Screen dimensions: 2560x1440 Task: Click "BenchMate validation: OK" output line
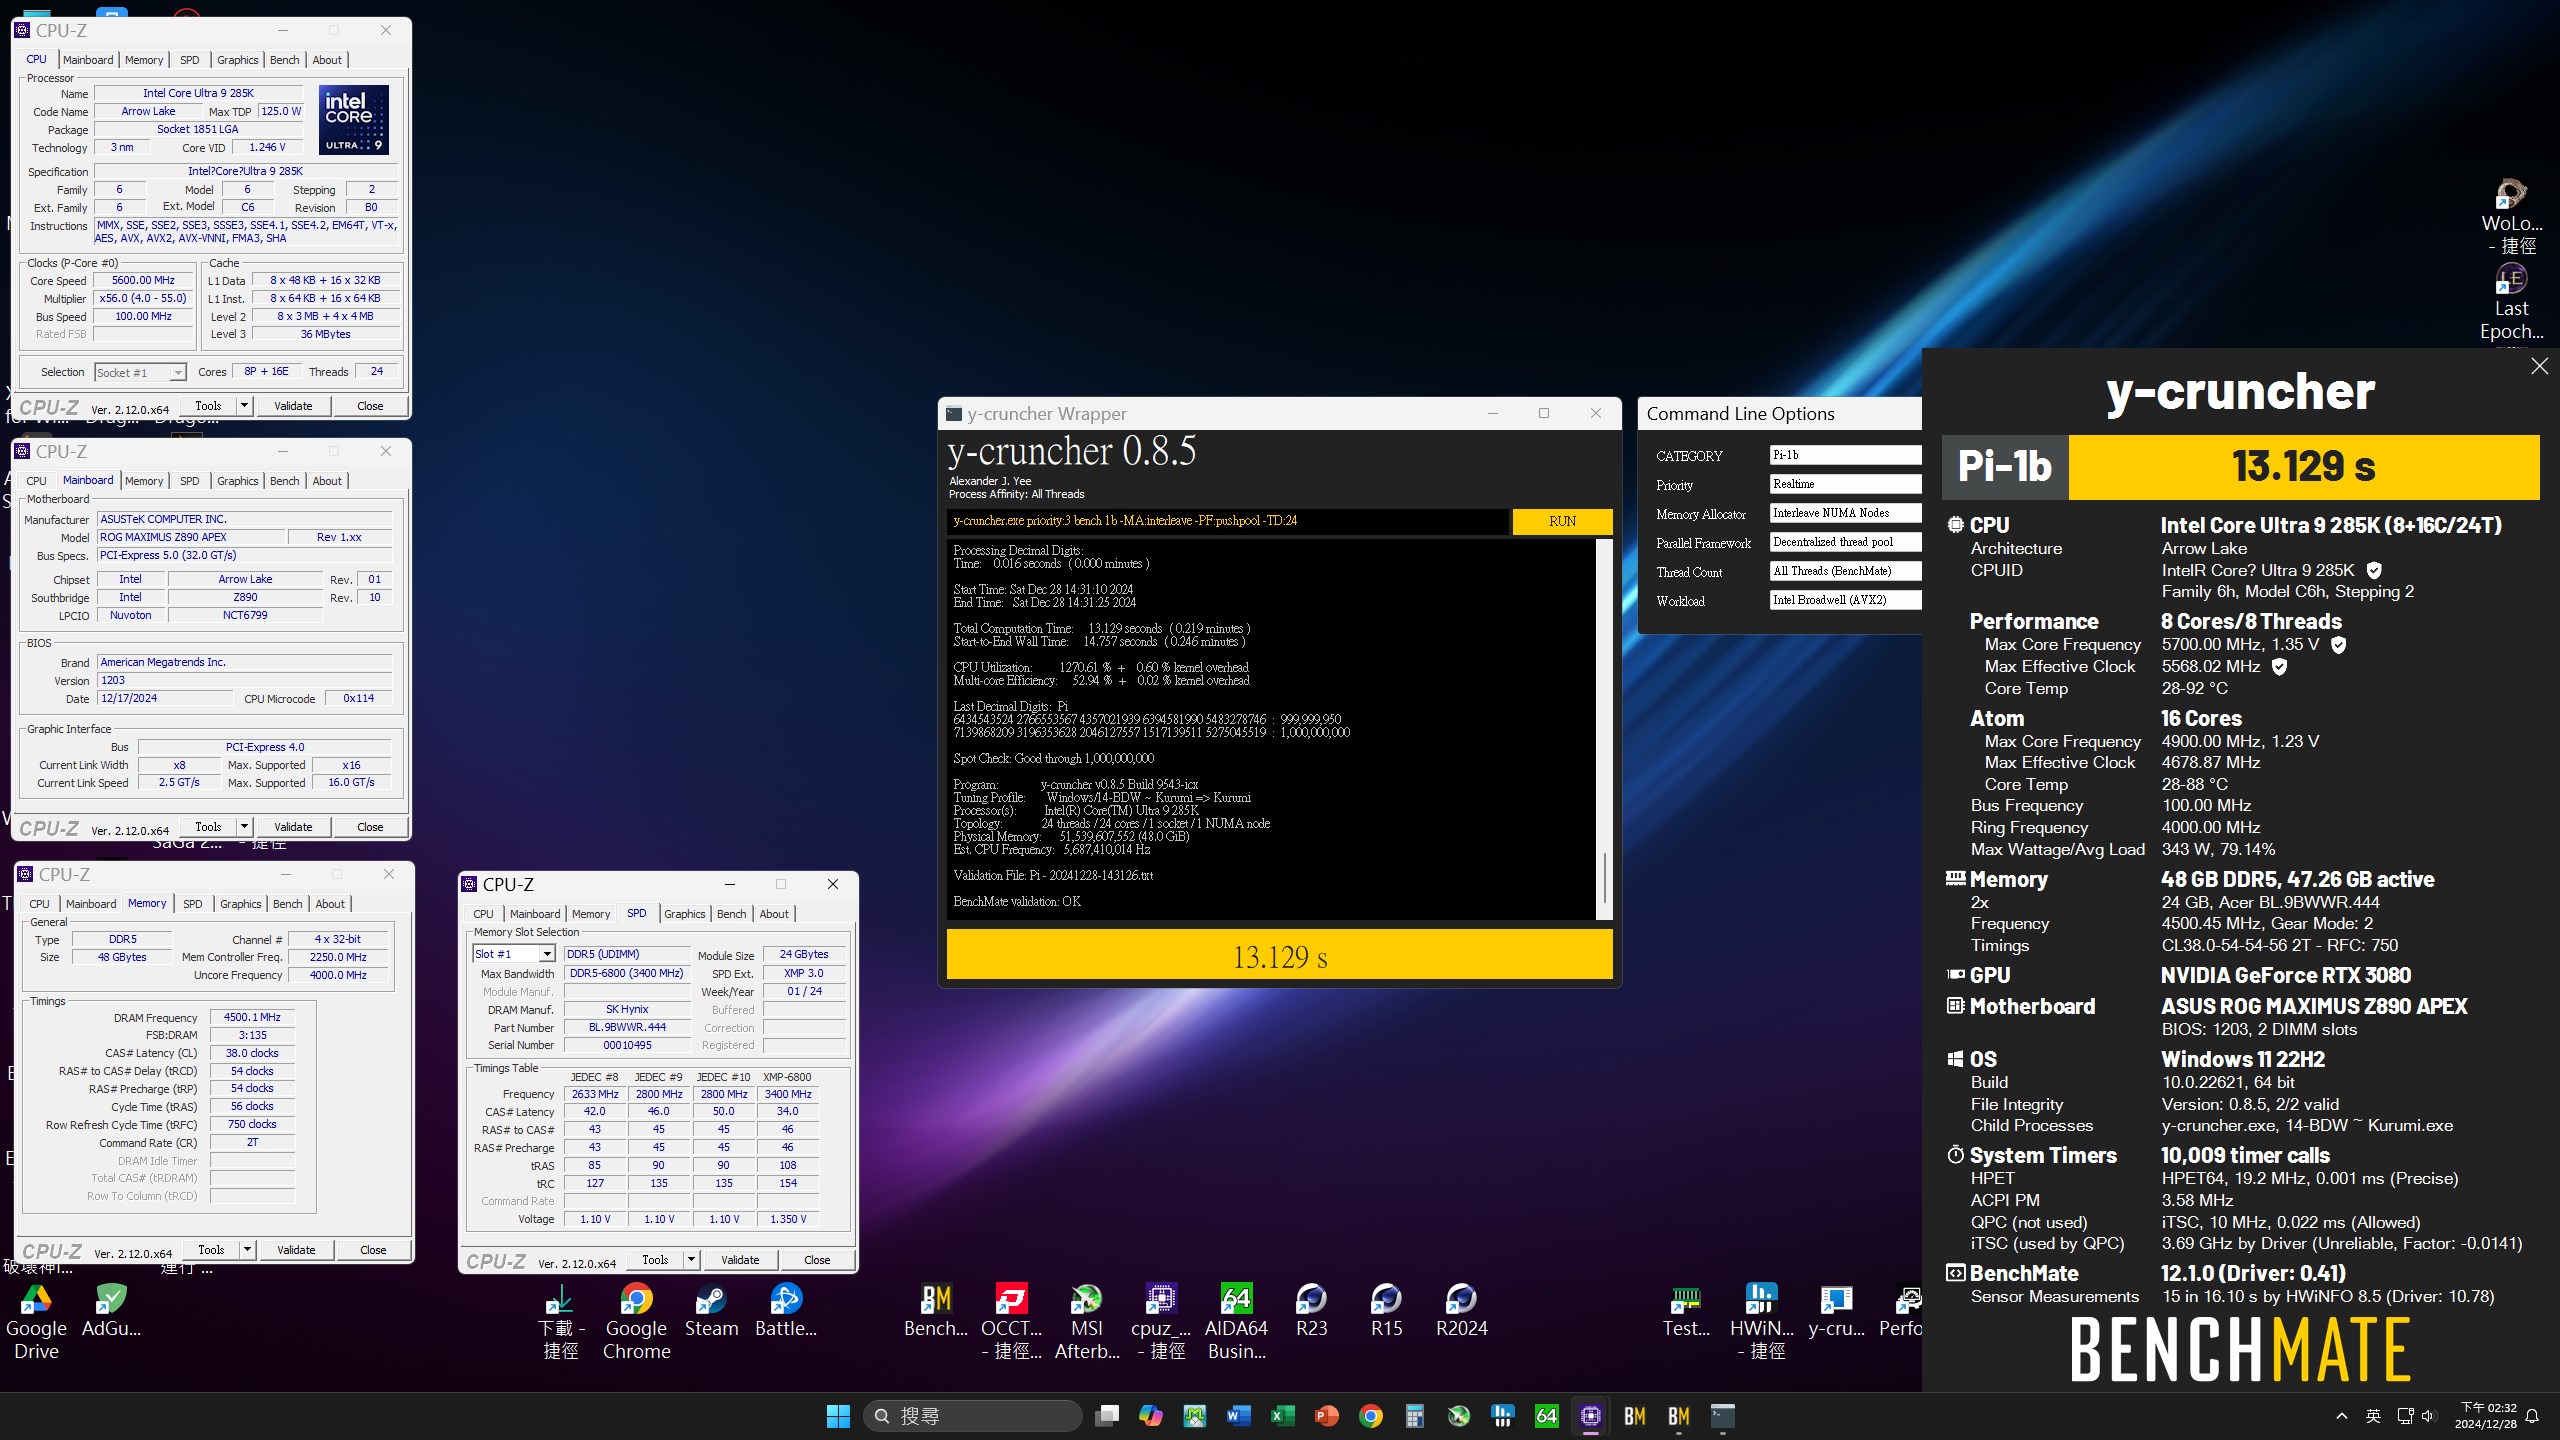(x=1017, y=901)
